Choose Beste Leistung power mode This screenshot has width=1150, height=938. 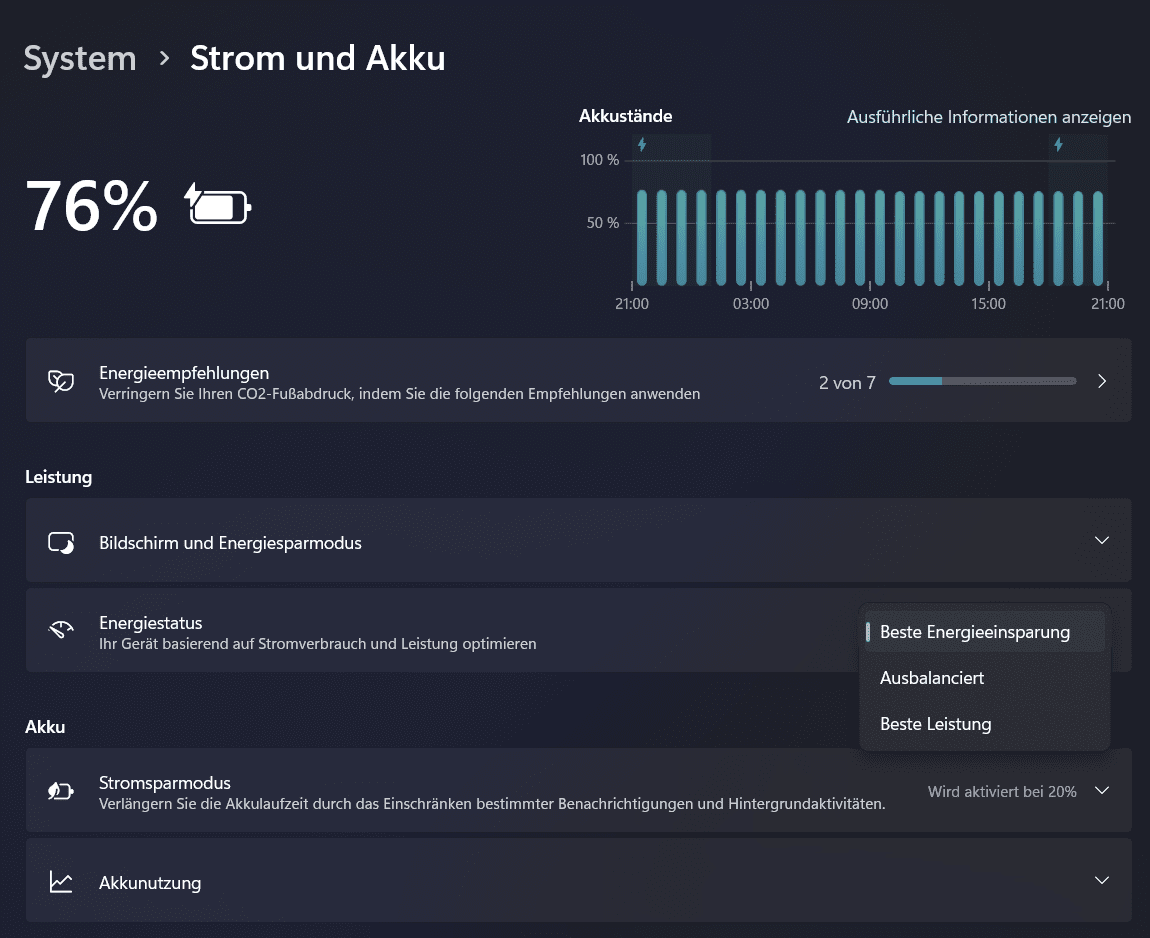click(984, 724)
